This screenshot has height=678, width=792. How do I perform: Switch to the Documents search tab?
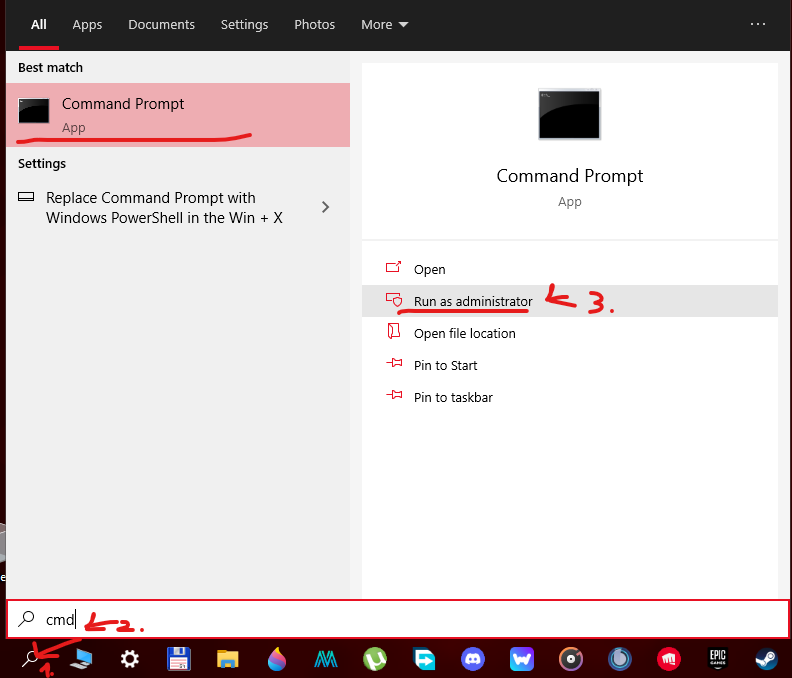click(x=162, y=24)
